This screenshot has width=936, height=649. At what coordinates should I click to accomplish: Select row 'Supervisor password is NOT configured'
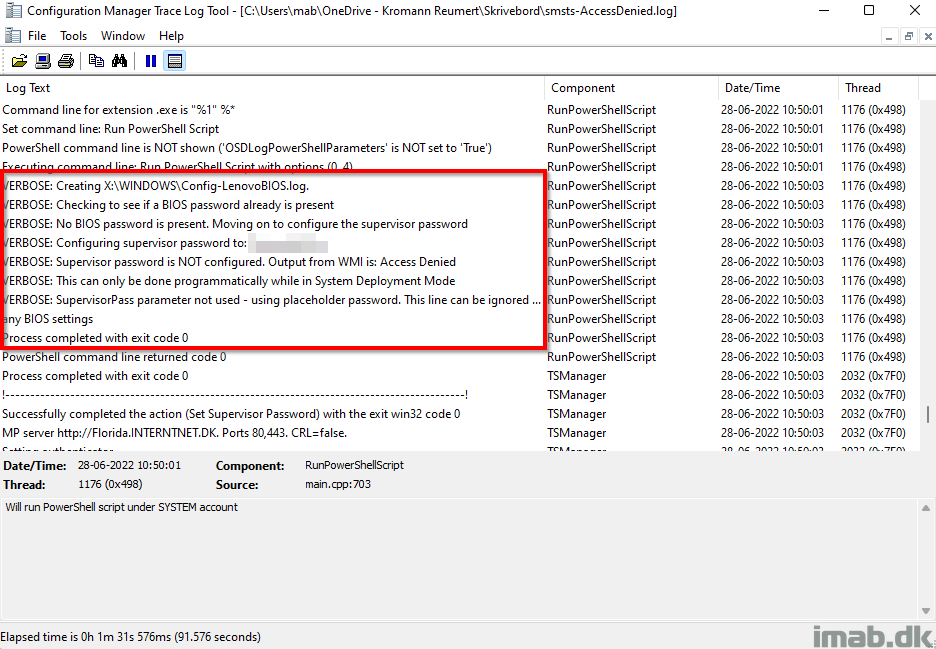459,262
